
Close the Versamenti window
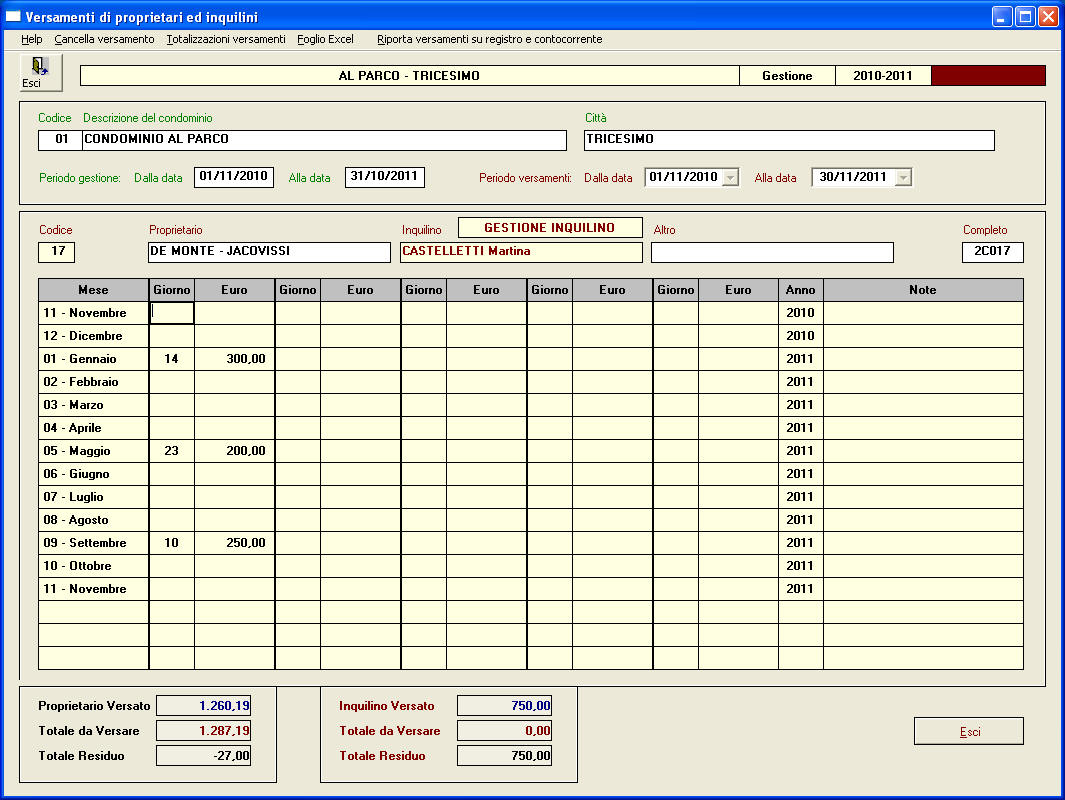(1049, 16)
